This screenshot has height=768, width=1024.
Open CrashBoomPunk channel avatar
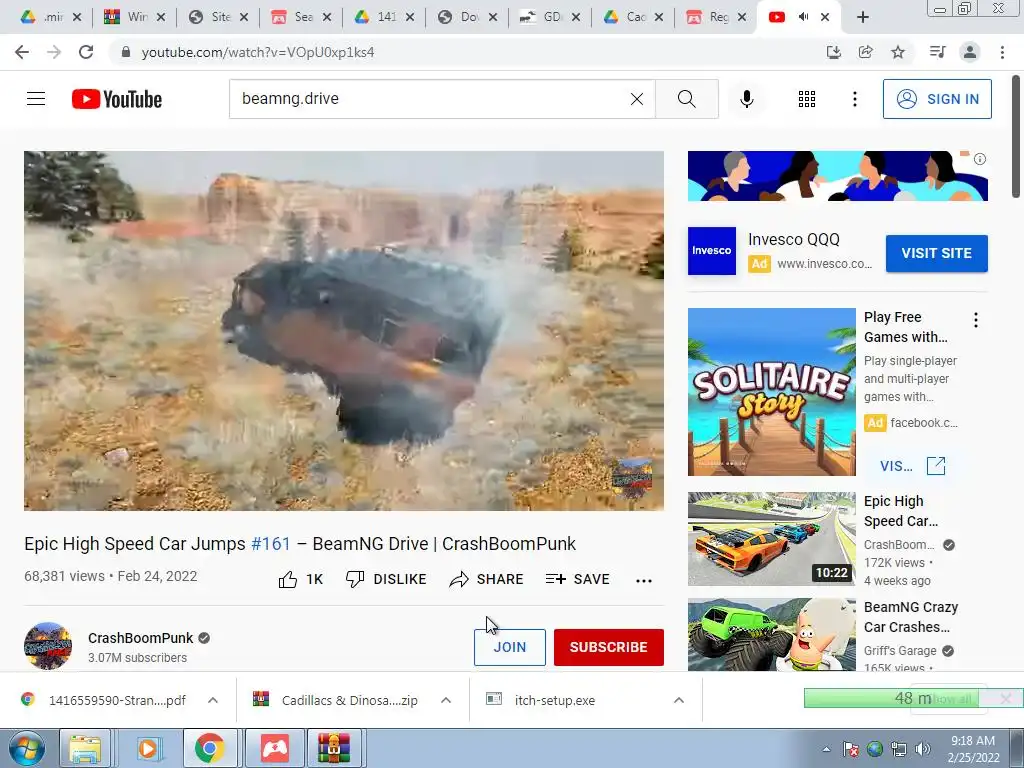(x=48, y=646)
